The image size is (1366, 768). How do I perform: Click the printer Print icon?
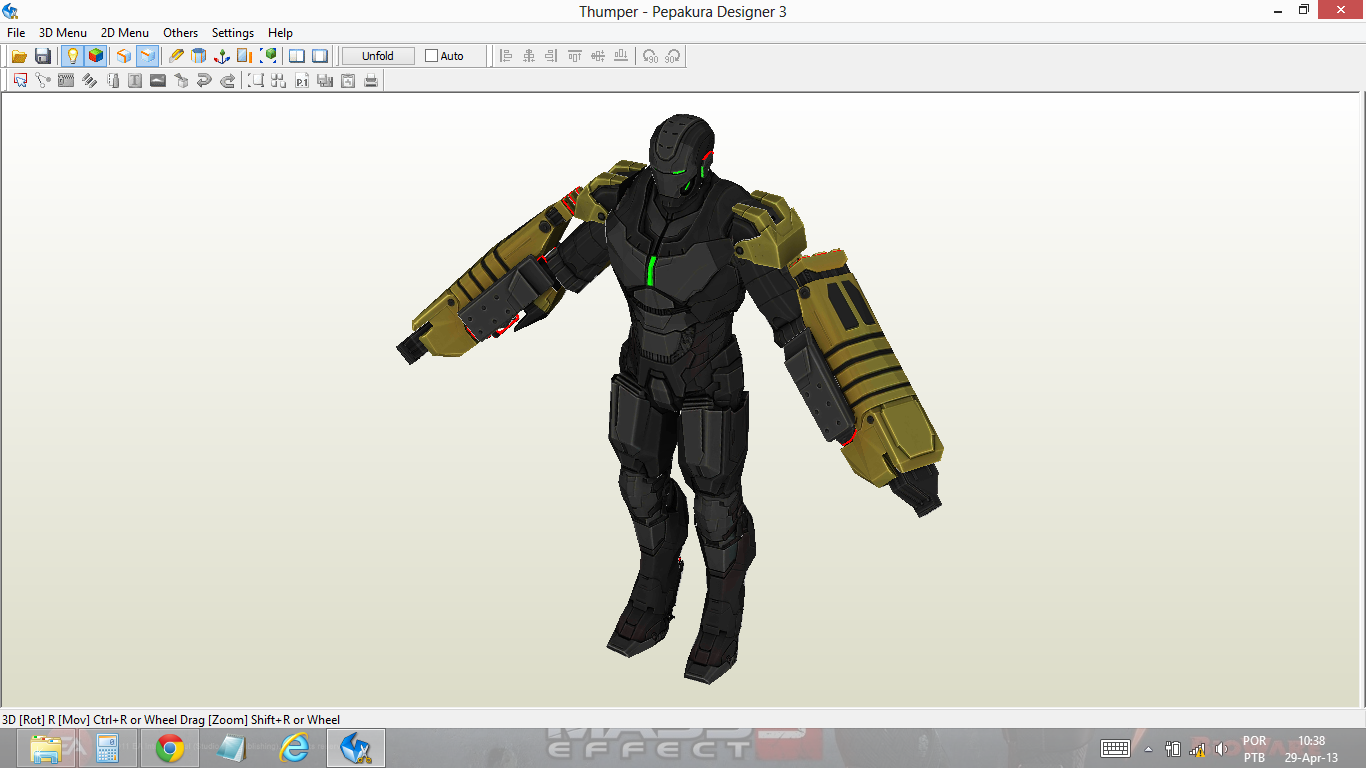(371, 80)
